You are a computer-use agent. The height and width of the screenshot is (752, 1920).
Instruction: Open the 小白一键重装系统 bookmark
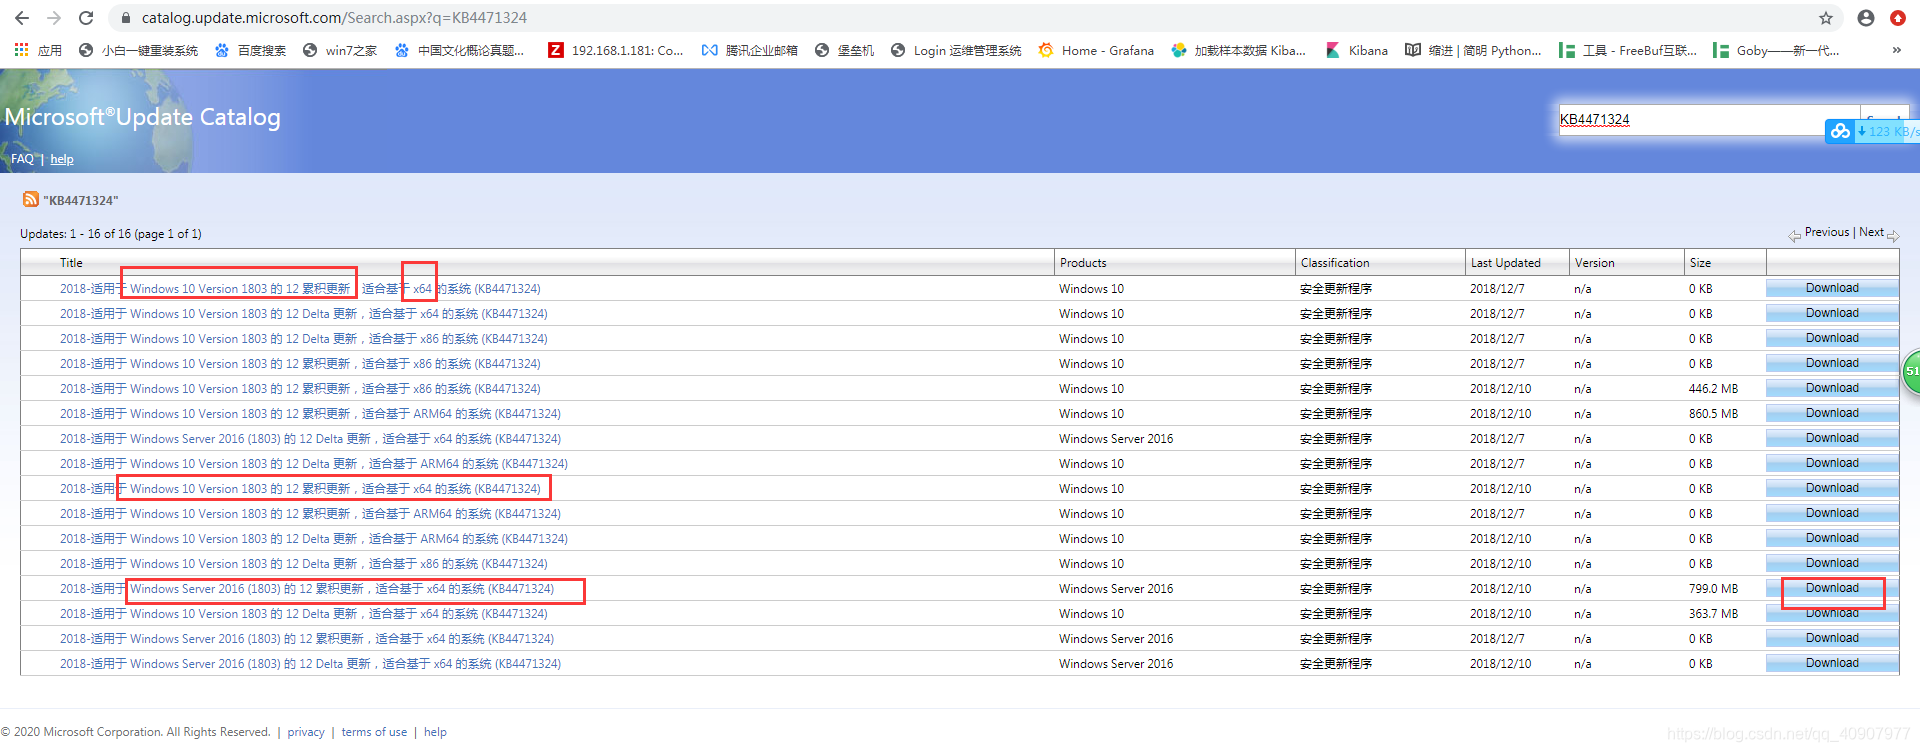[x=138, y=50]
